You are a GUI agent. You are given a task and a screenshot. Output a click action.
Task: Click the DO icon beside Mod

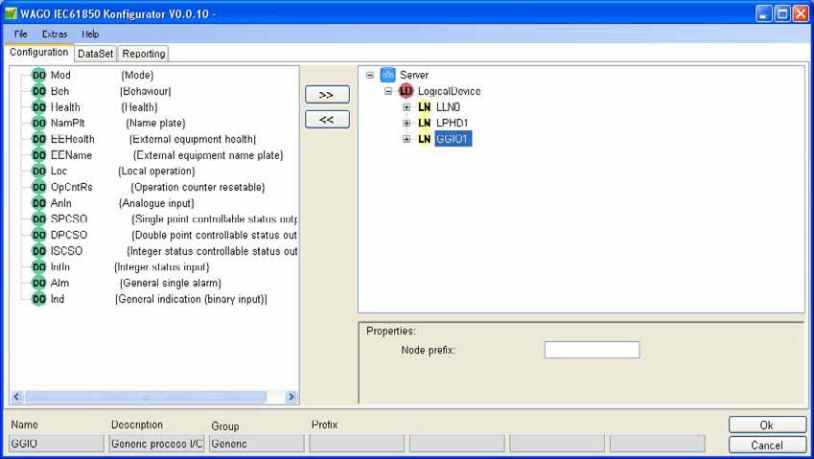[39, 75]
